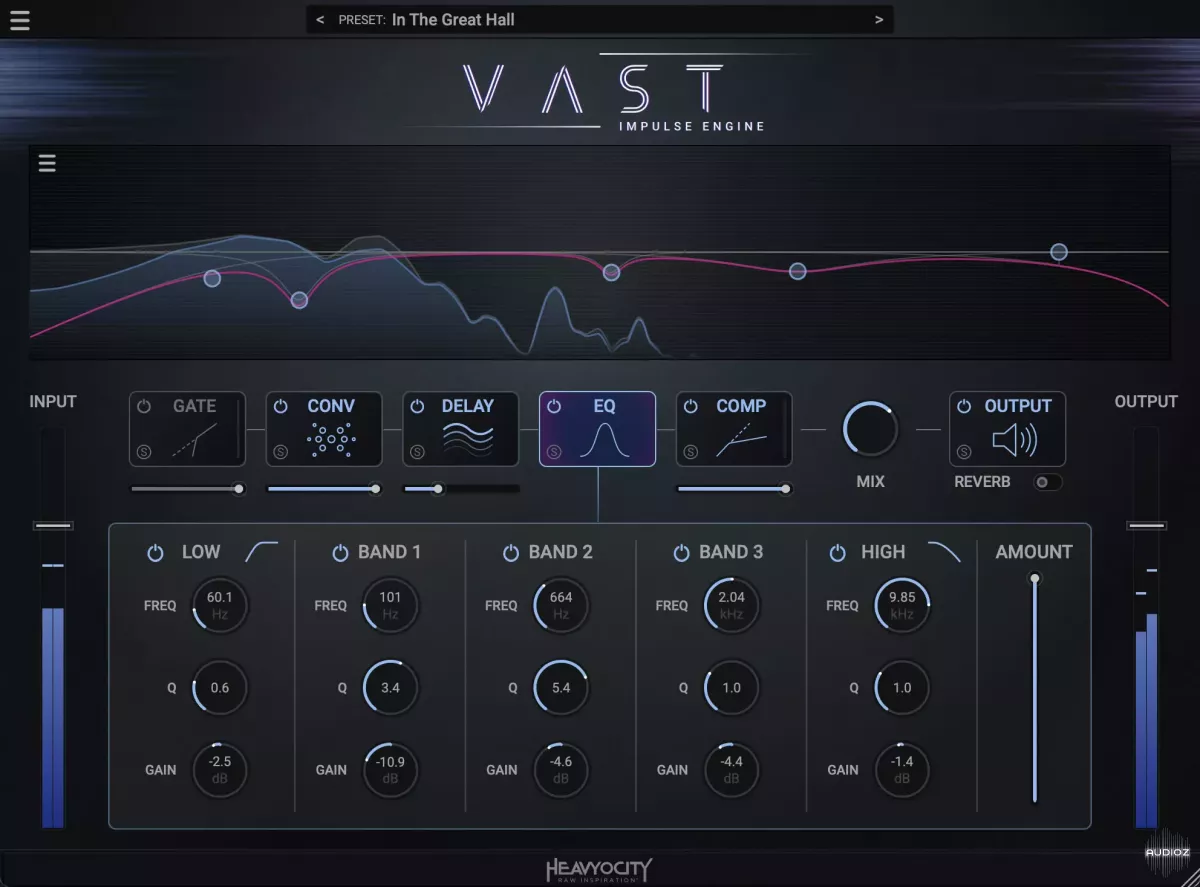
Task: Click the LOW Q knob 0.6
Action: (220, 688)
